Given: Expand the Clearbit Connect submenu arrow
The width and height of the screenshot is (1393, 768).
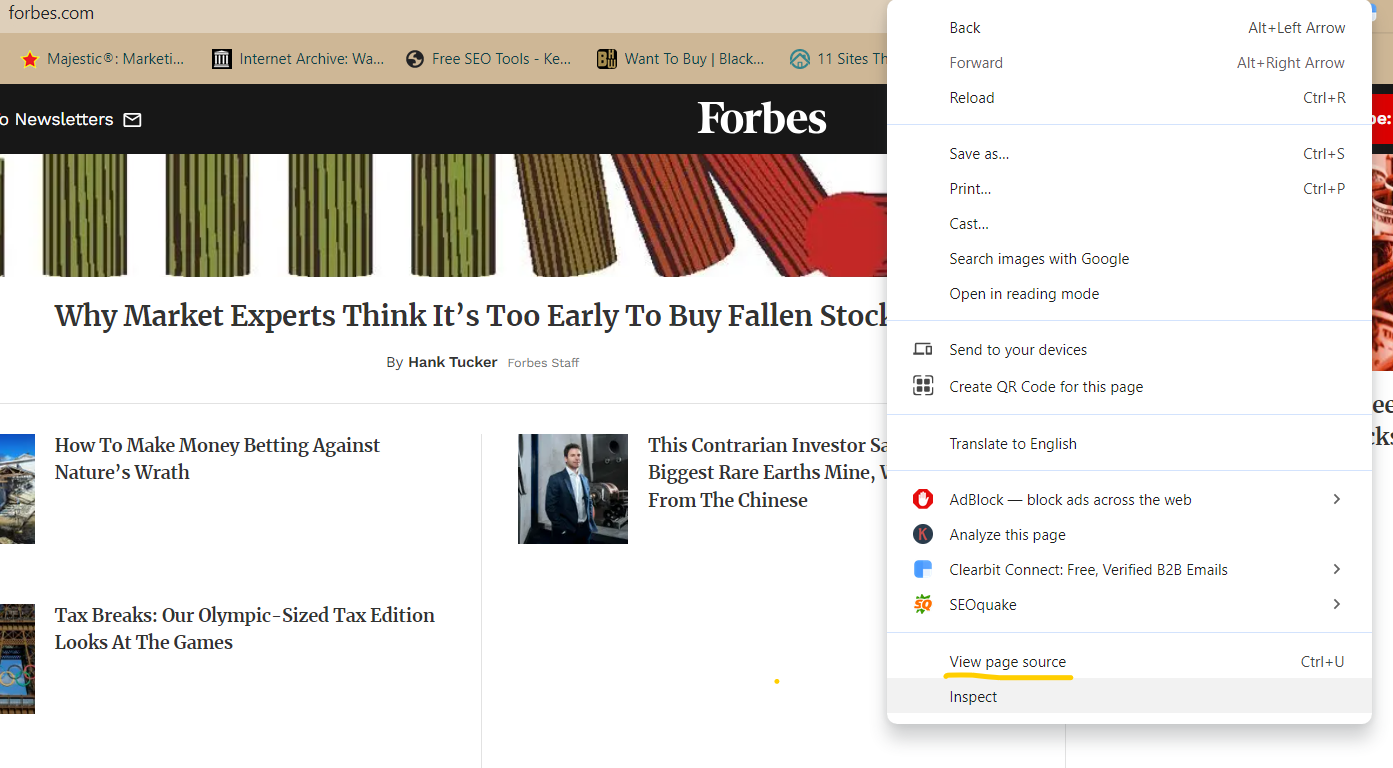Looking at the screenshot, I should pos(1336,569).
